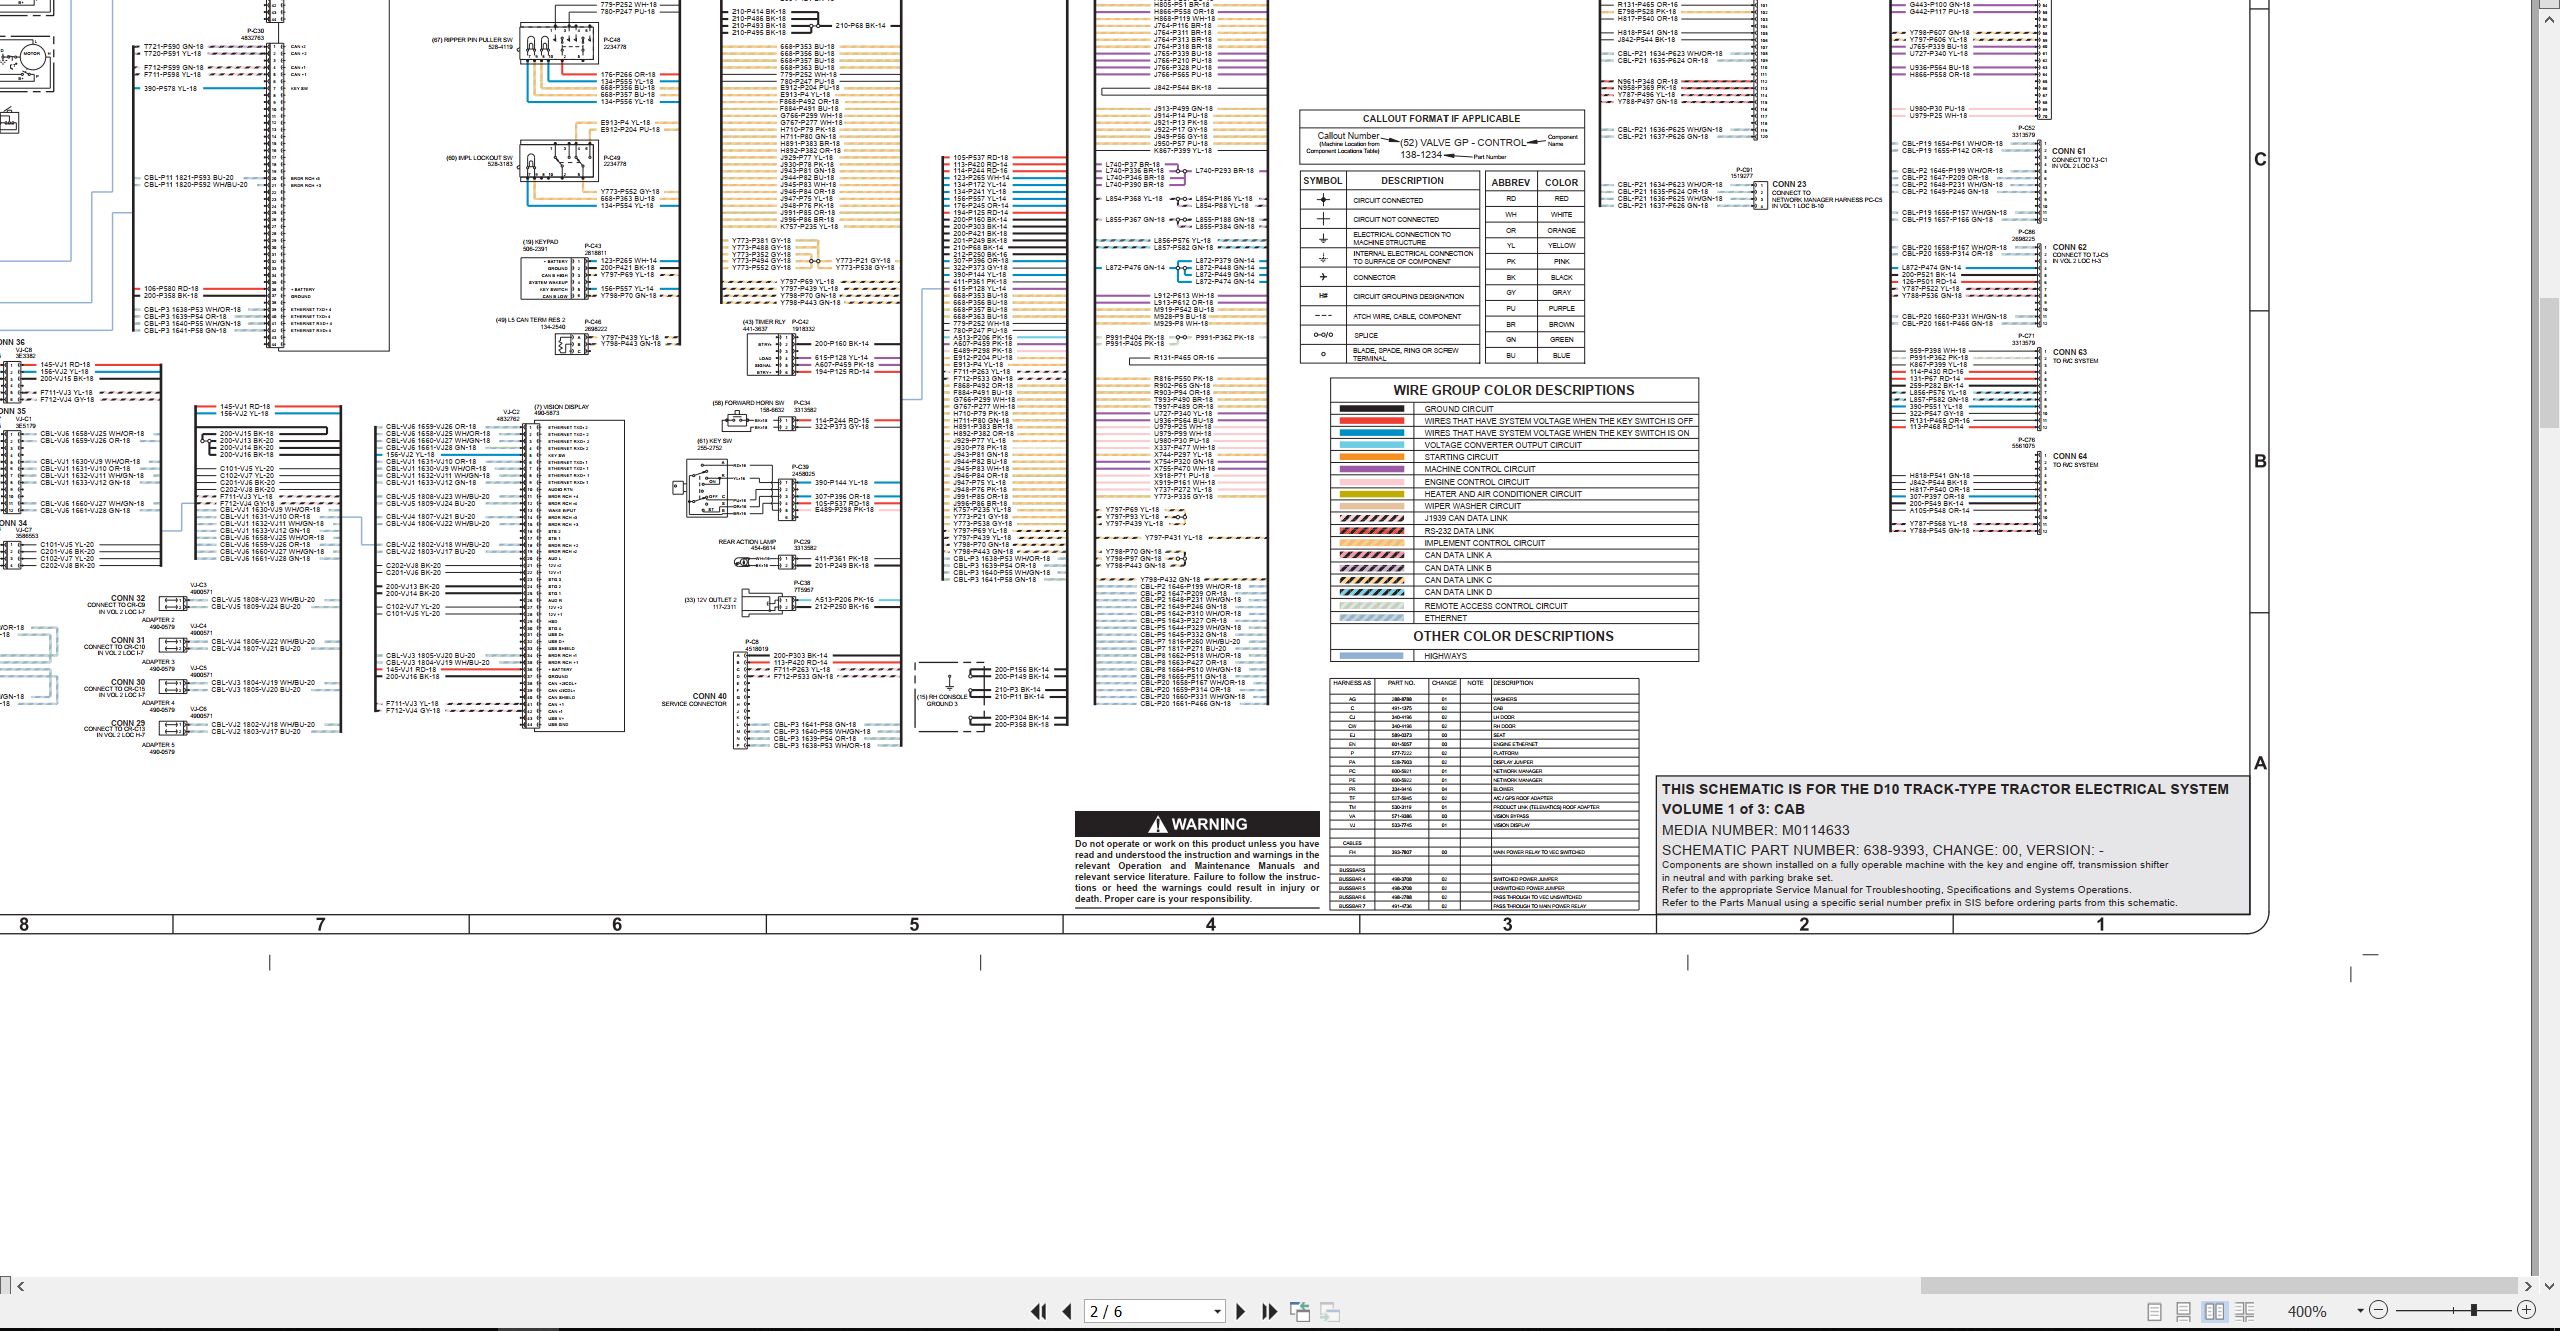Click the 'CONN 62' connector label
The image size is (2560, 1331).
(2069, 247)
